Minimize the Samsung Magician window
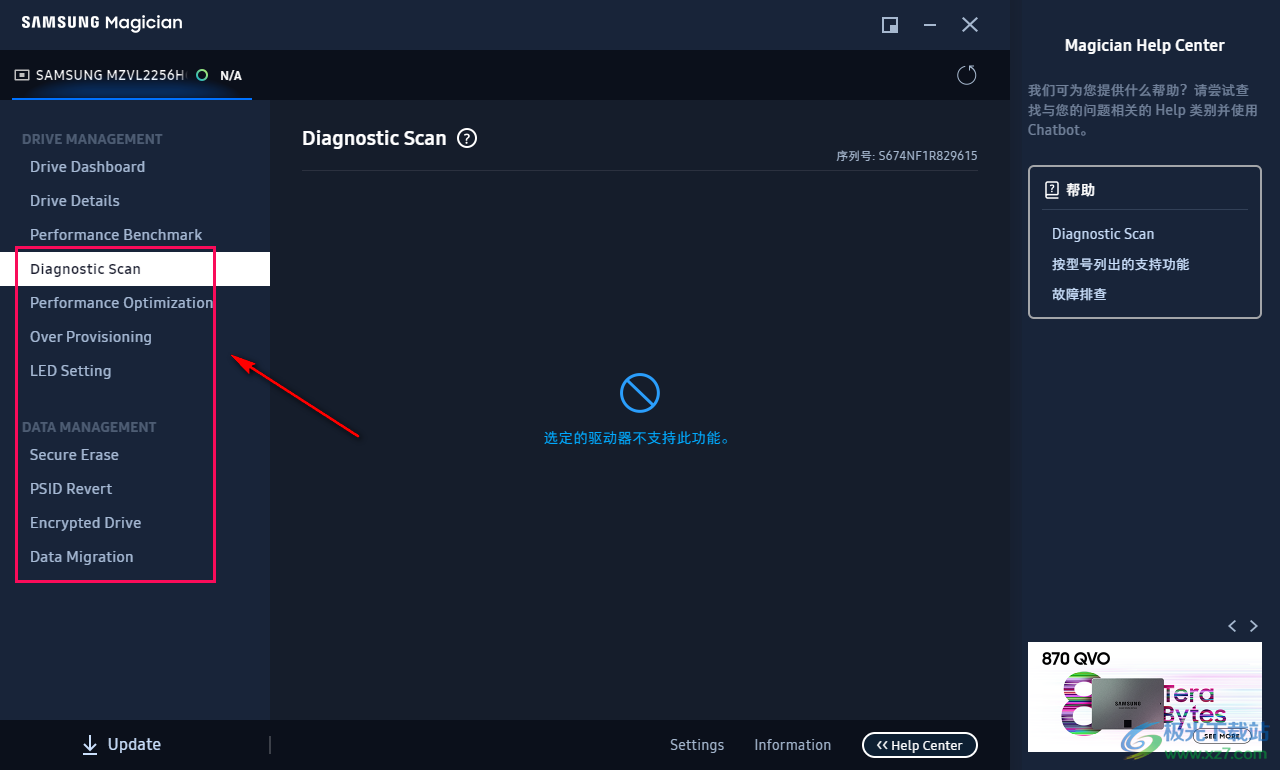Screen dimensions: 1280x770 click(930, 25)
